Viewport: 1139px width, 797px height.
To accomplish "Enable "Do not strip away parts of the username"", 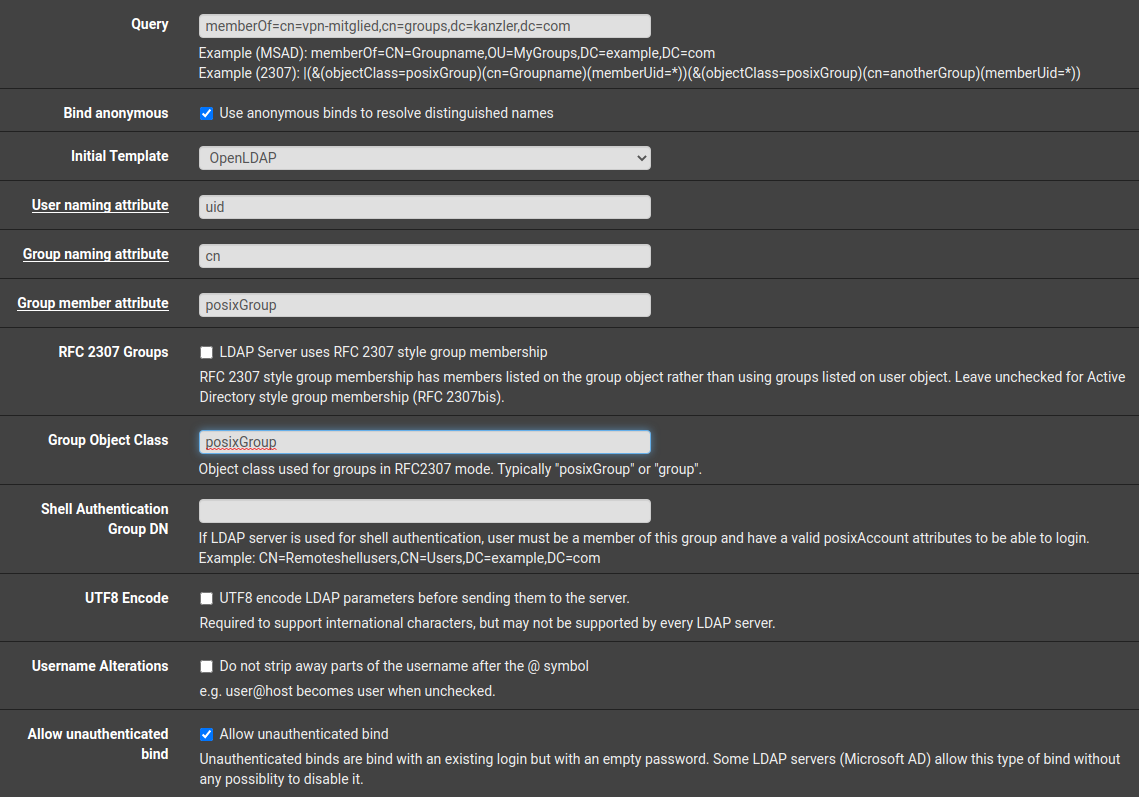I will point(206,666).
